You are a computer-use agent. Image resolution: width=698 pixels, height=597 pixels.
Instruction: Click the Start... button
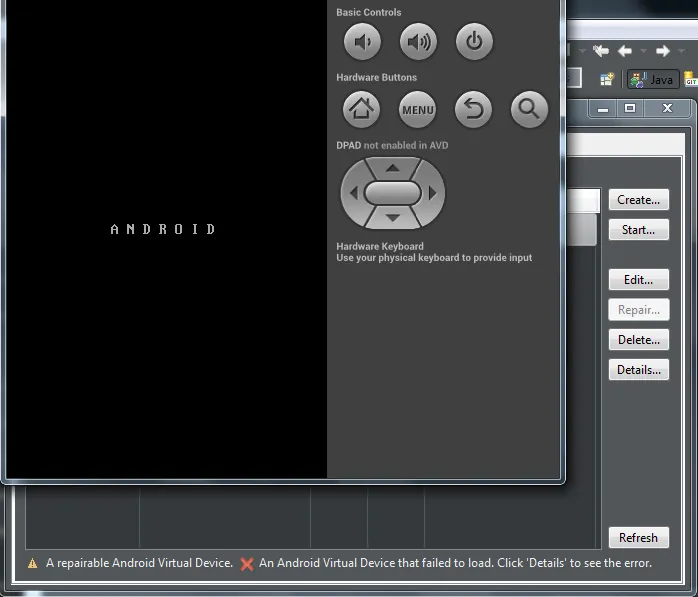coord(638,230)
